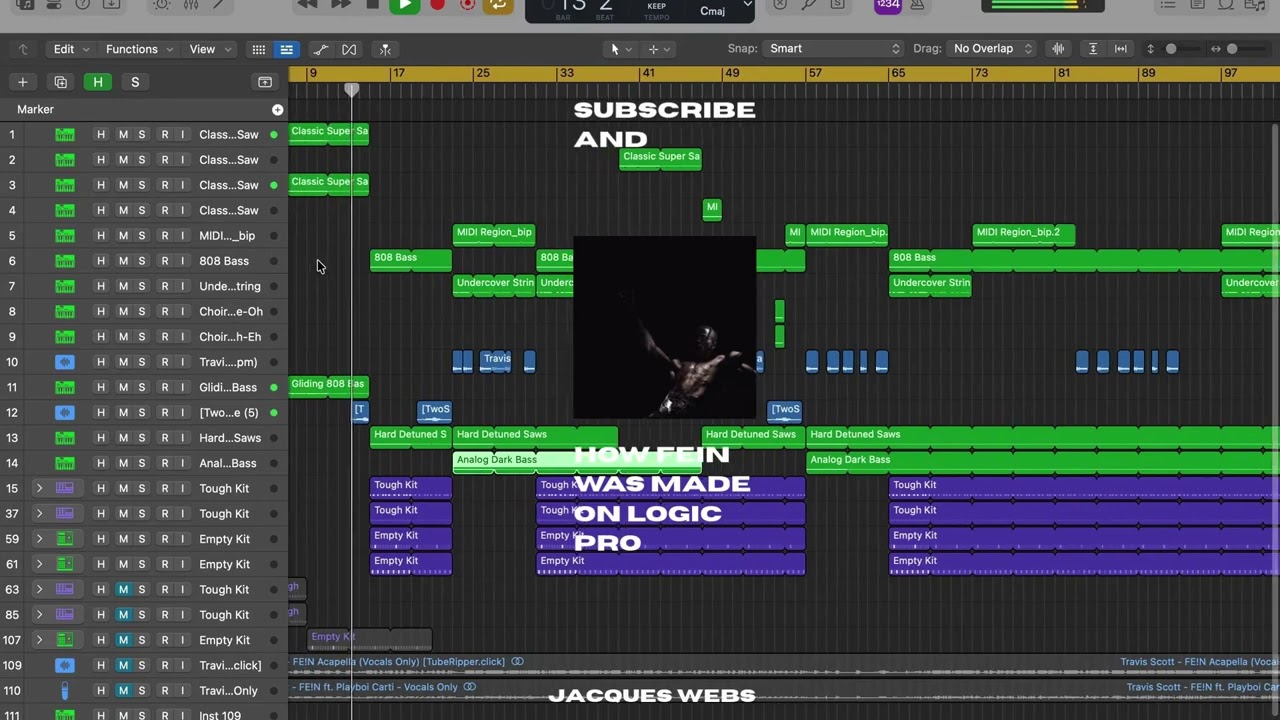This screenshot has width=1280, height=720.
Task: Click track 12 TwoS audio icon
Action: pyautogui.click(x=65, y=413)
